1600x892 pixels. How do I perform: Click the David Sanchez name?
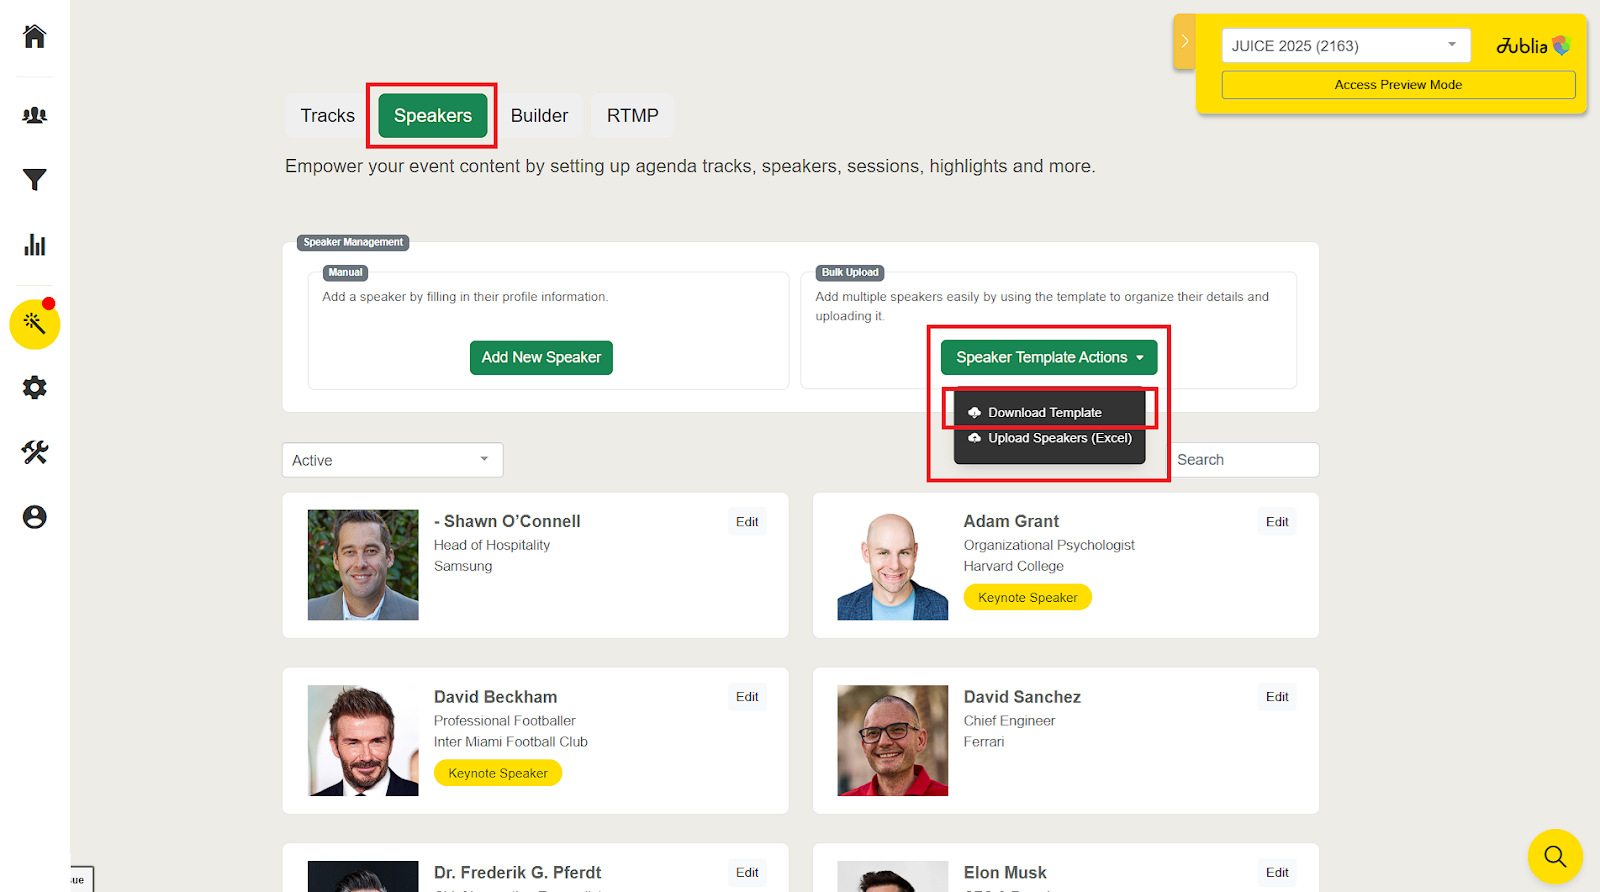point(1022,697)
